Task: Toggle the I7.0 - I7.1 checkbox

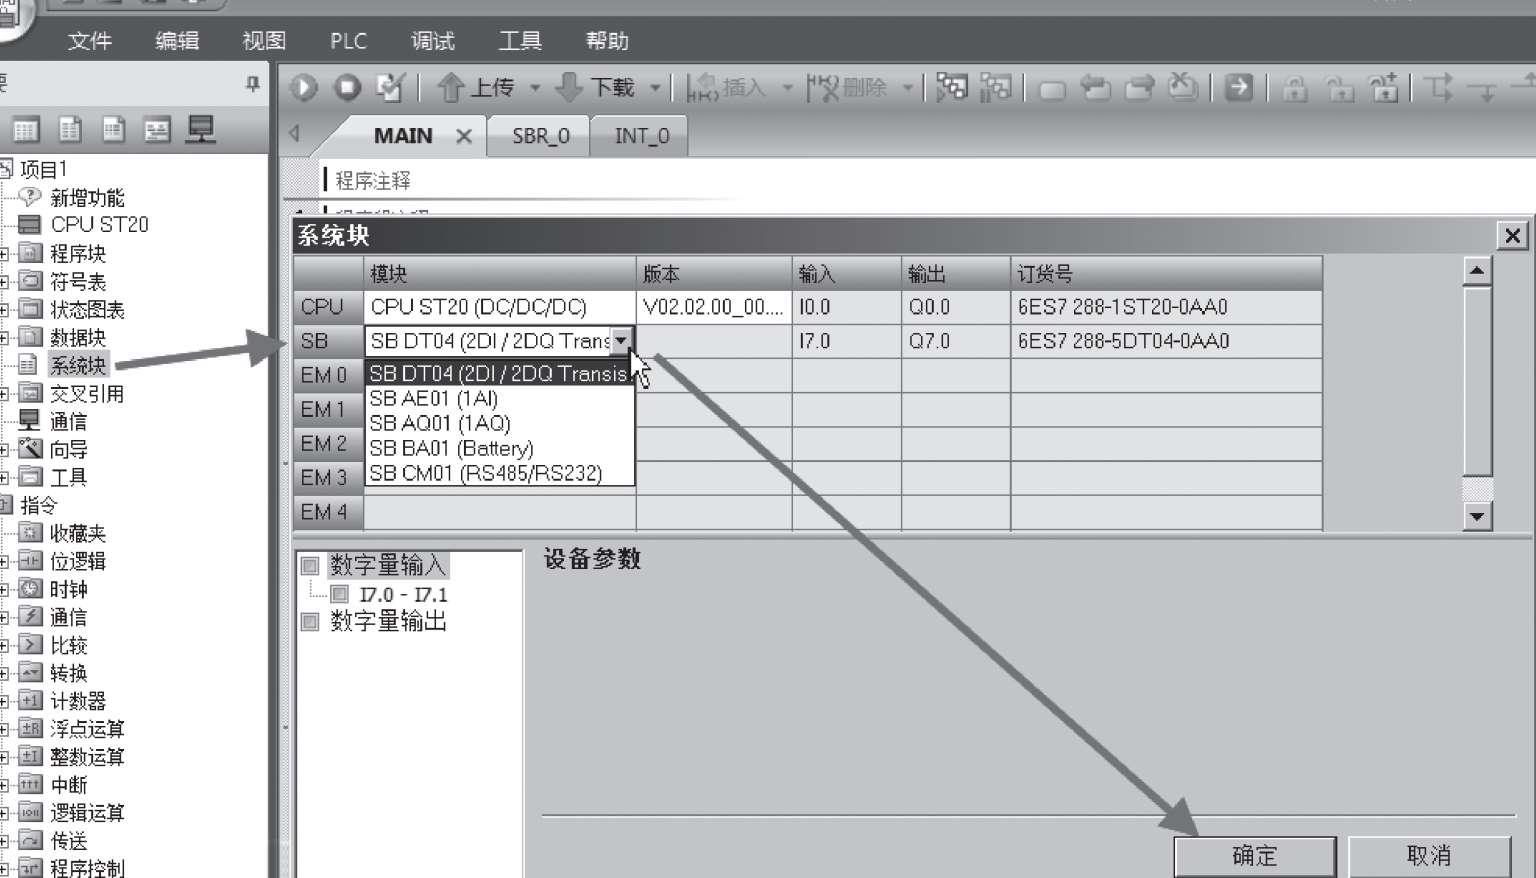Action: pyautogui.click(x=340, y=595)
